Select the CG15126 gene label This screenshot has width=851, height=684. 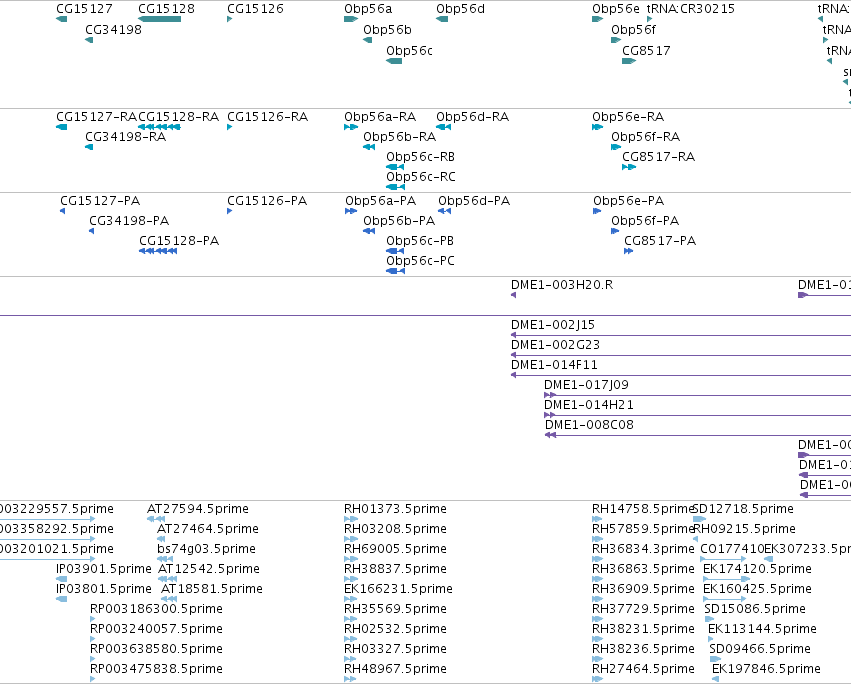coord(255,9)
